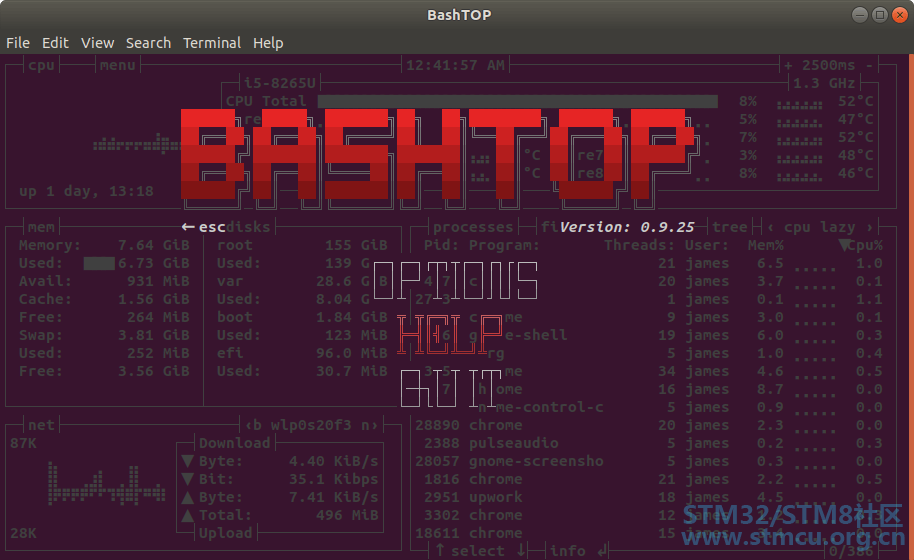Click the select down arrow
This screenshot has width=914, height=560.
[x=521, y=551]
